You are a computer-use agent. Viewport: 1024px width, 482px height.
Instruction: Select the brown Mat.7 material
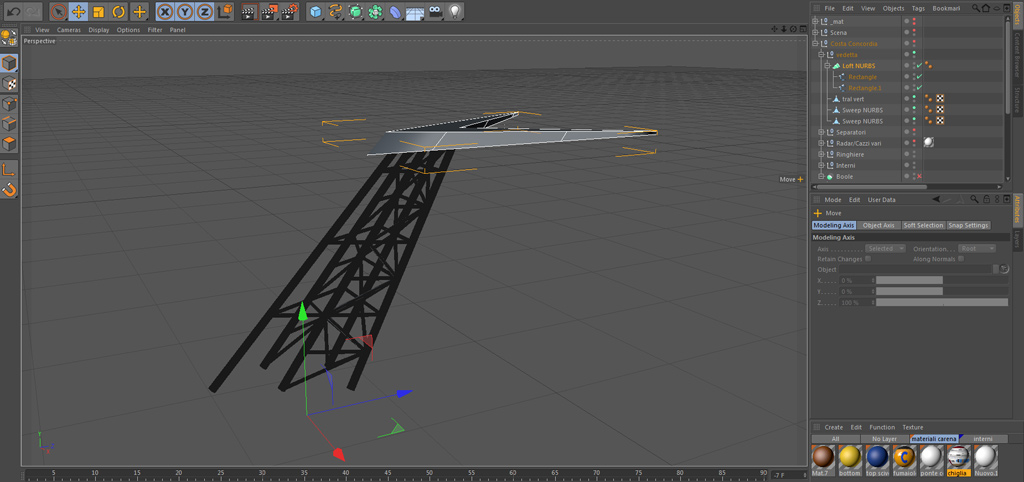823,459
